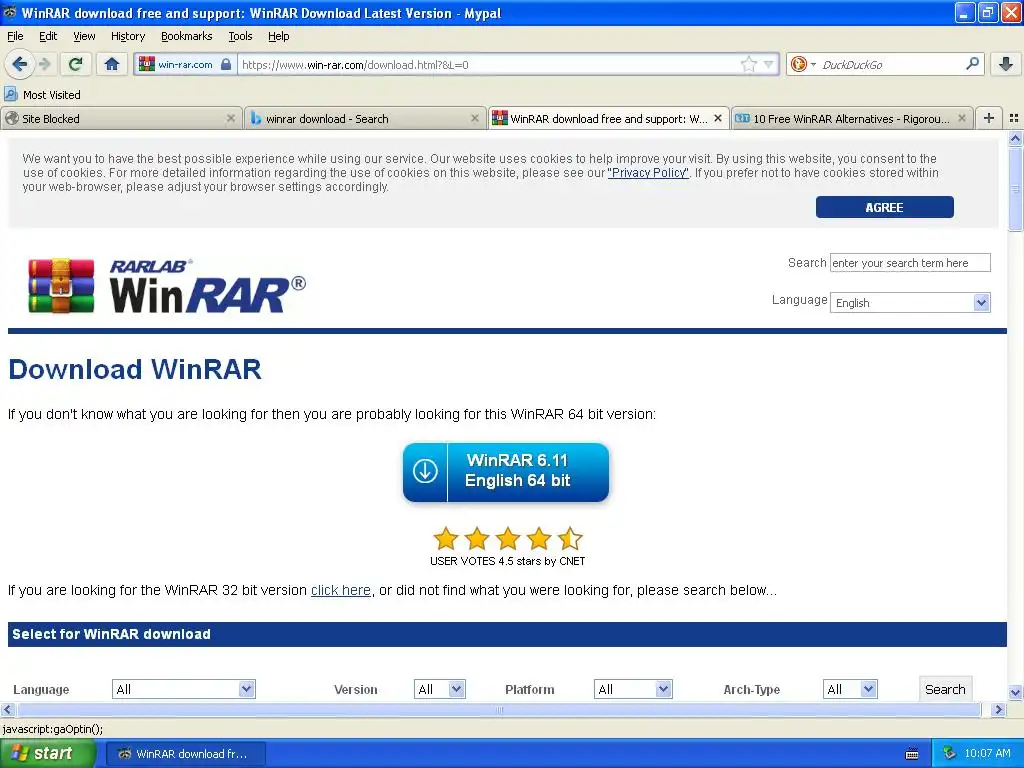This screenshot has height=768, width=1024.
Task: Focus the site search term field
Action: [x=910, y=263]
